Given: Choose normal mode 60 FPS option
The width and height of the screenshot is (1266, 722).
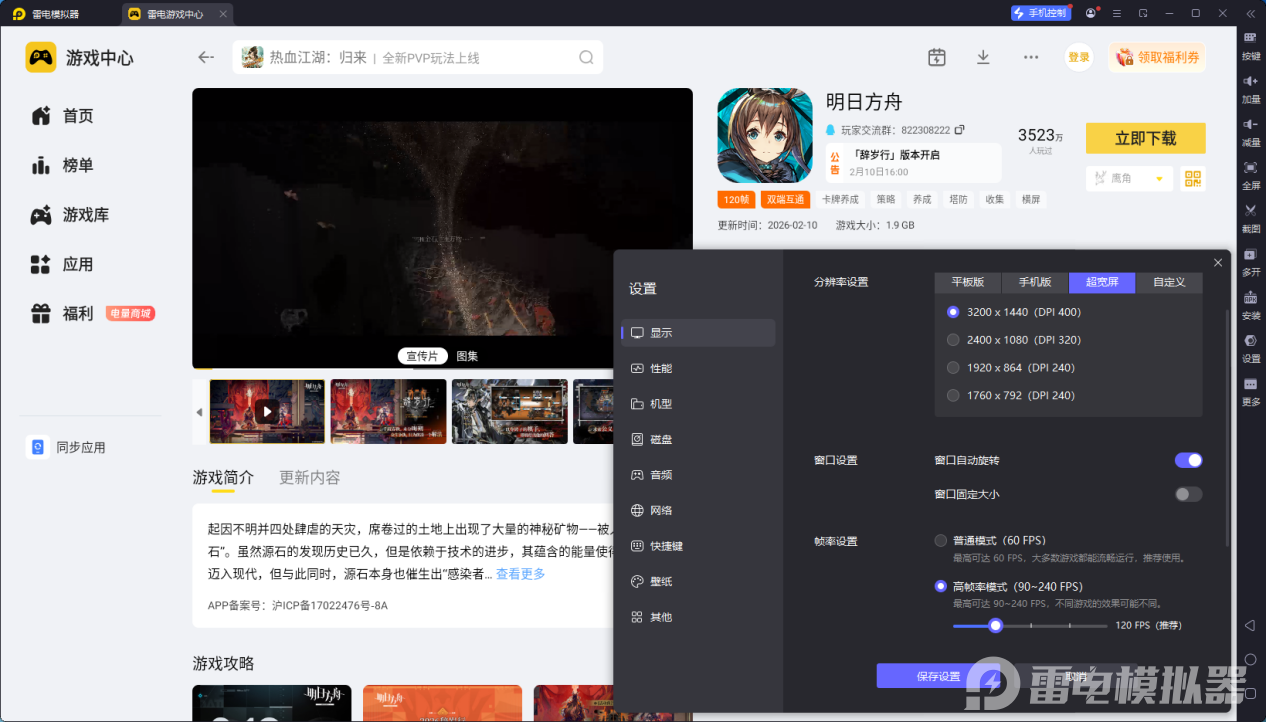Looking at the screenshot, I should pyautogui.click(x=941, y=541).
